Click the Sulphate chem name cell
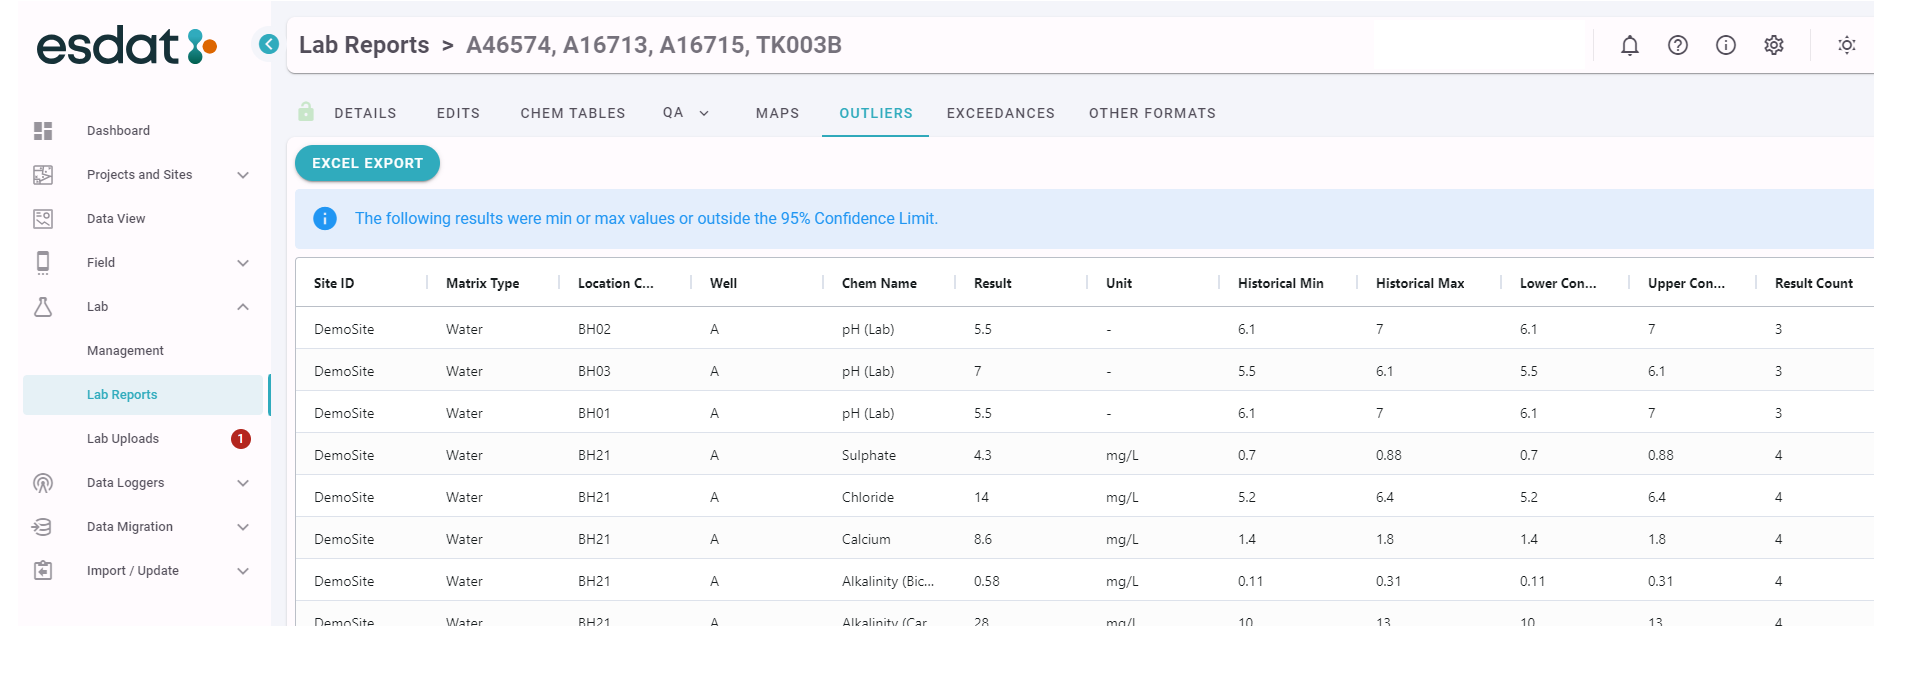The image size is (1906, 676). pos(869,455)
